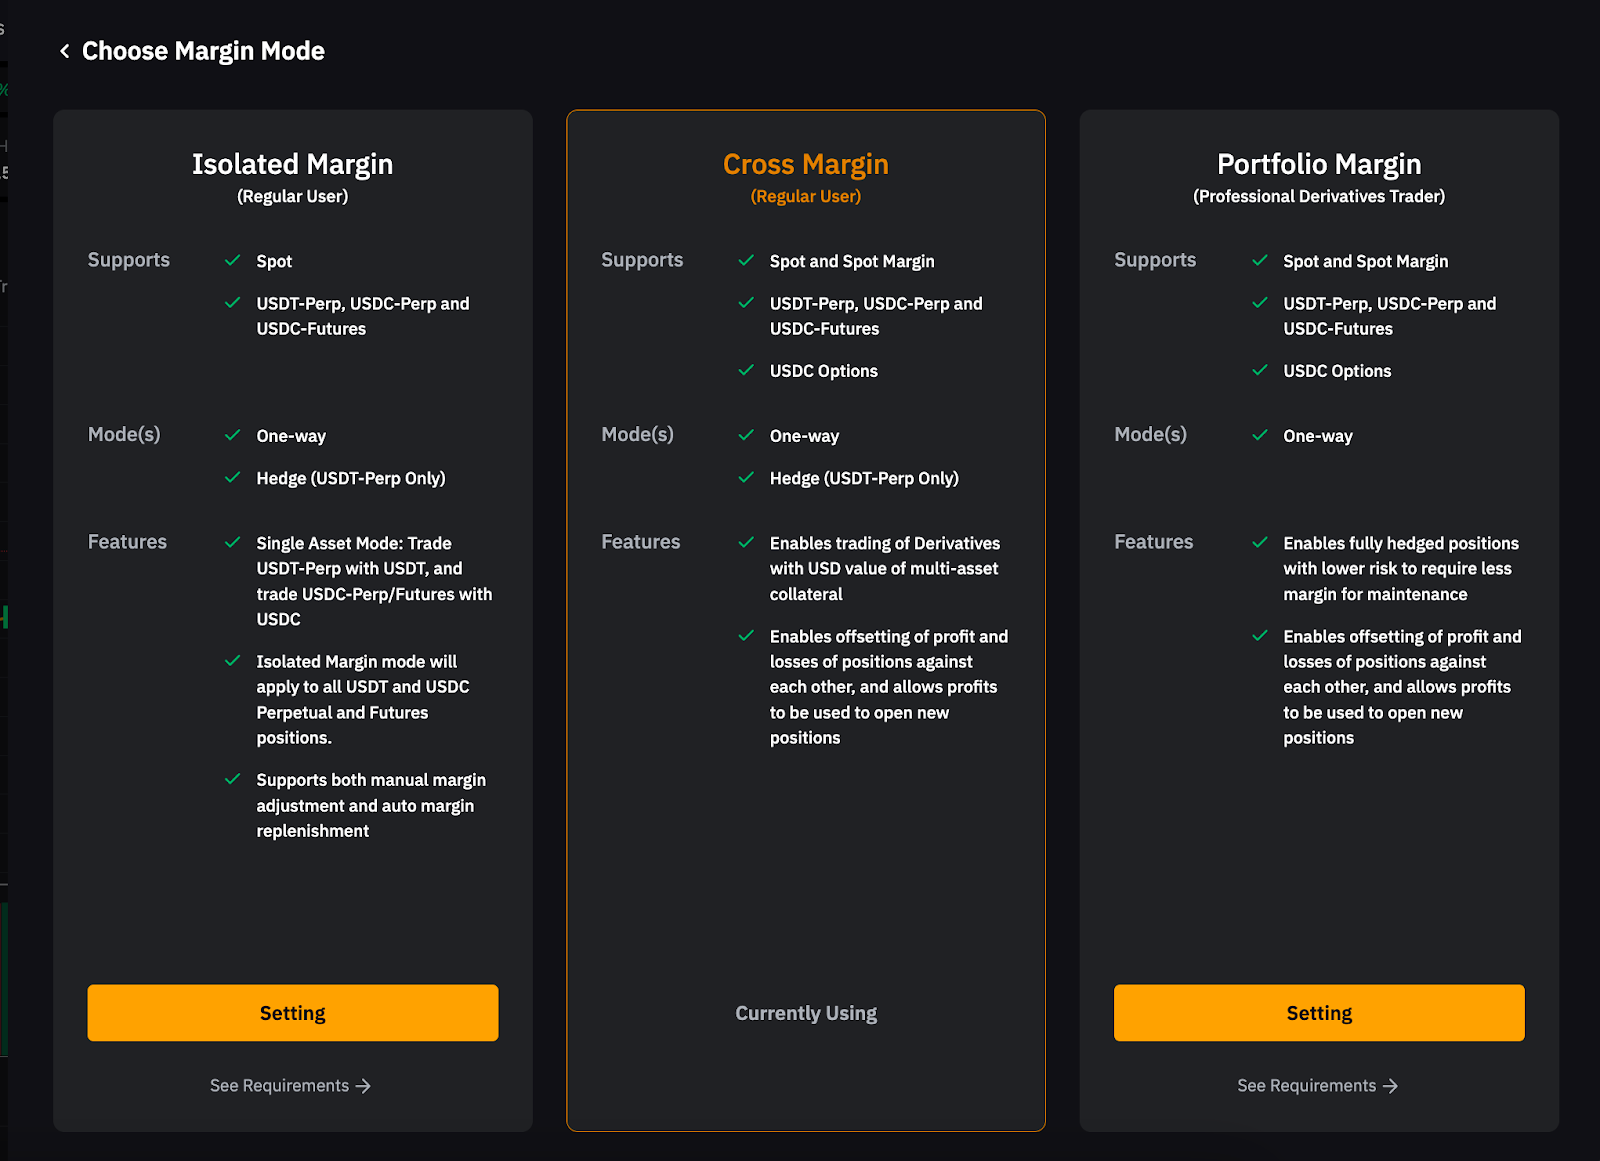The width and height of the screenshot is (1600, 1161).
Task: Click the checkmark next to USDT-Perp, USDC-Perp and USDC-Futures in Cross Margin
Action: point(747,303)
